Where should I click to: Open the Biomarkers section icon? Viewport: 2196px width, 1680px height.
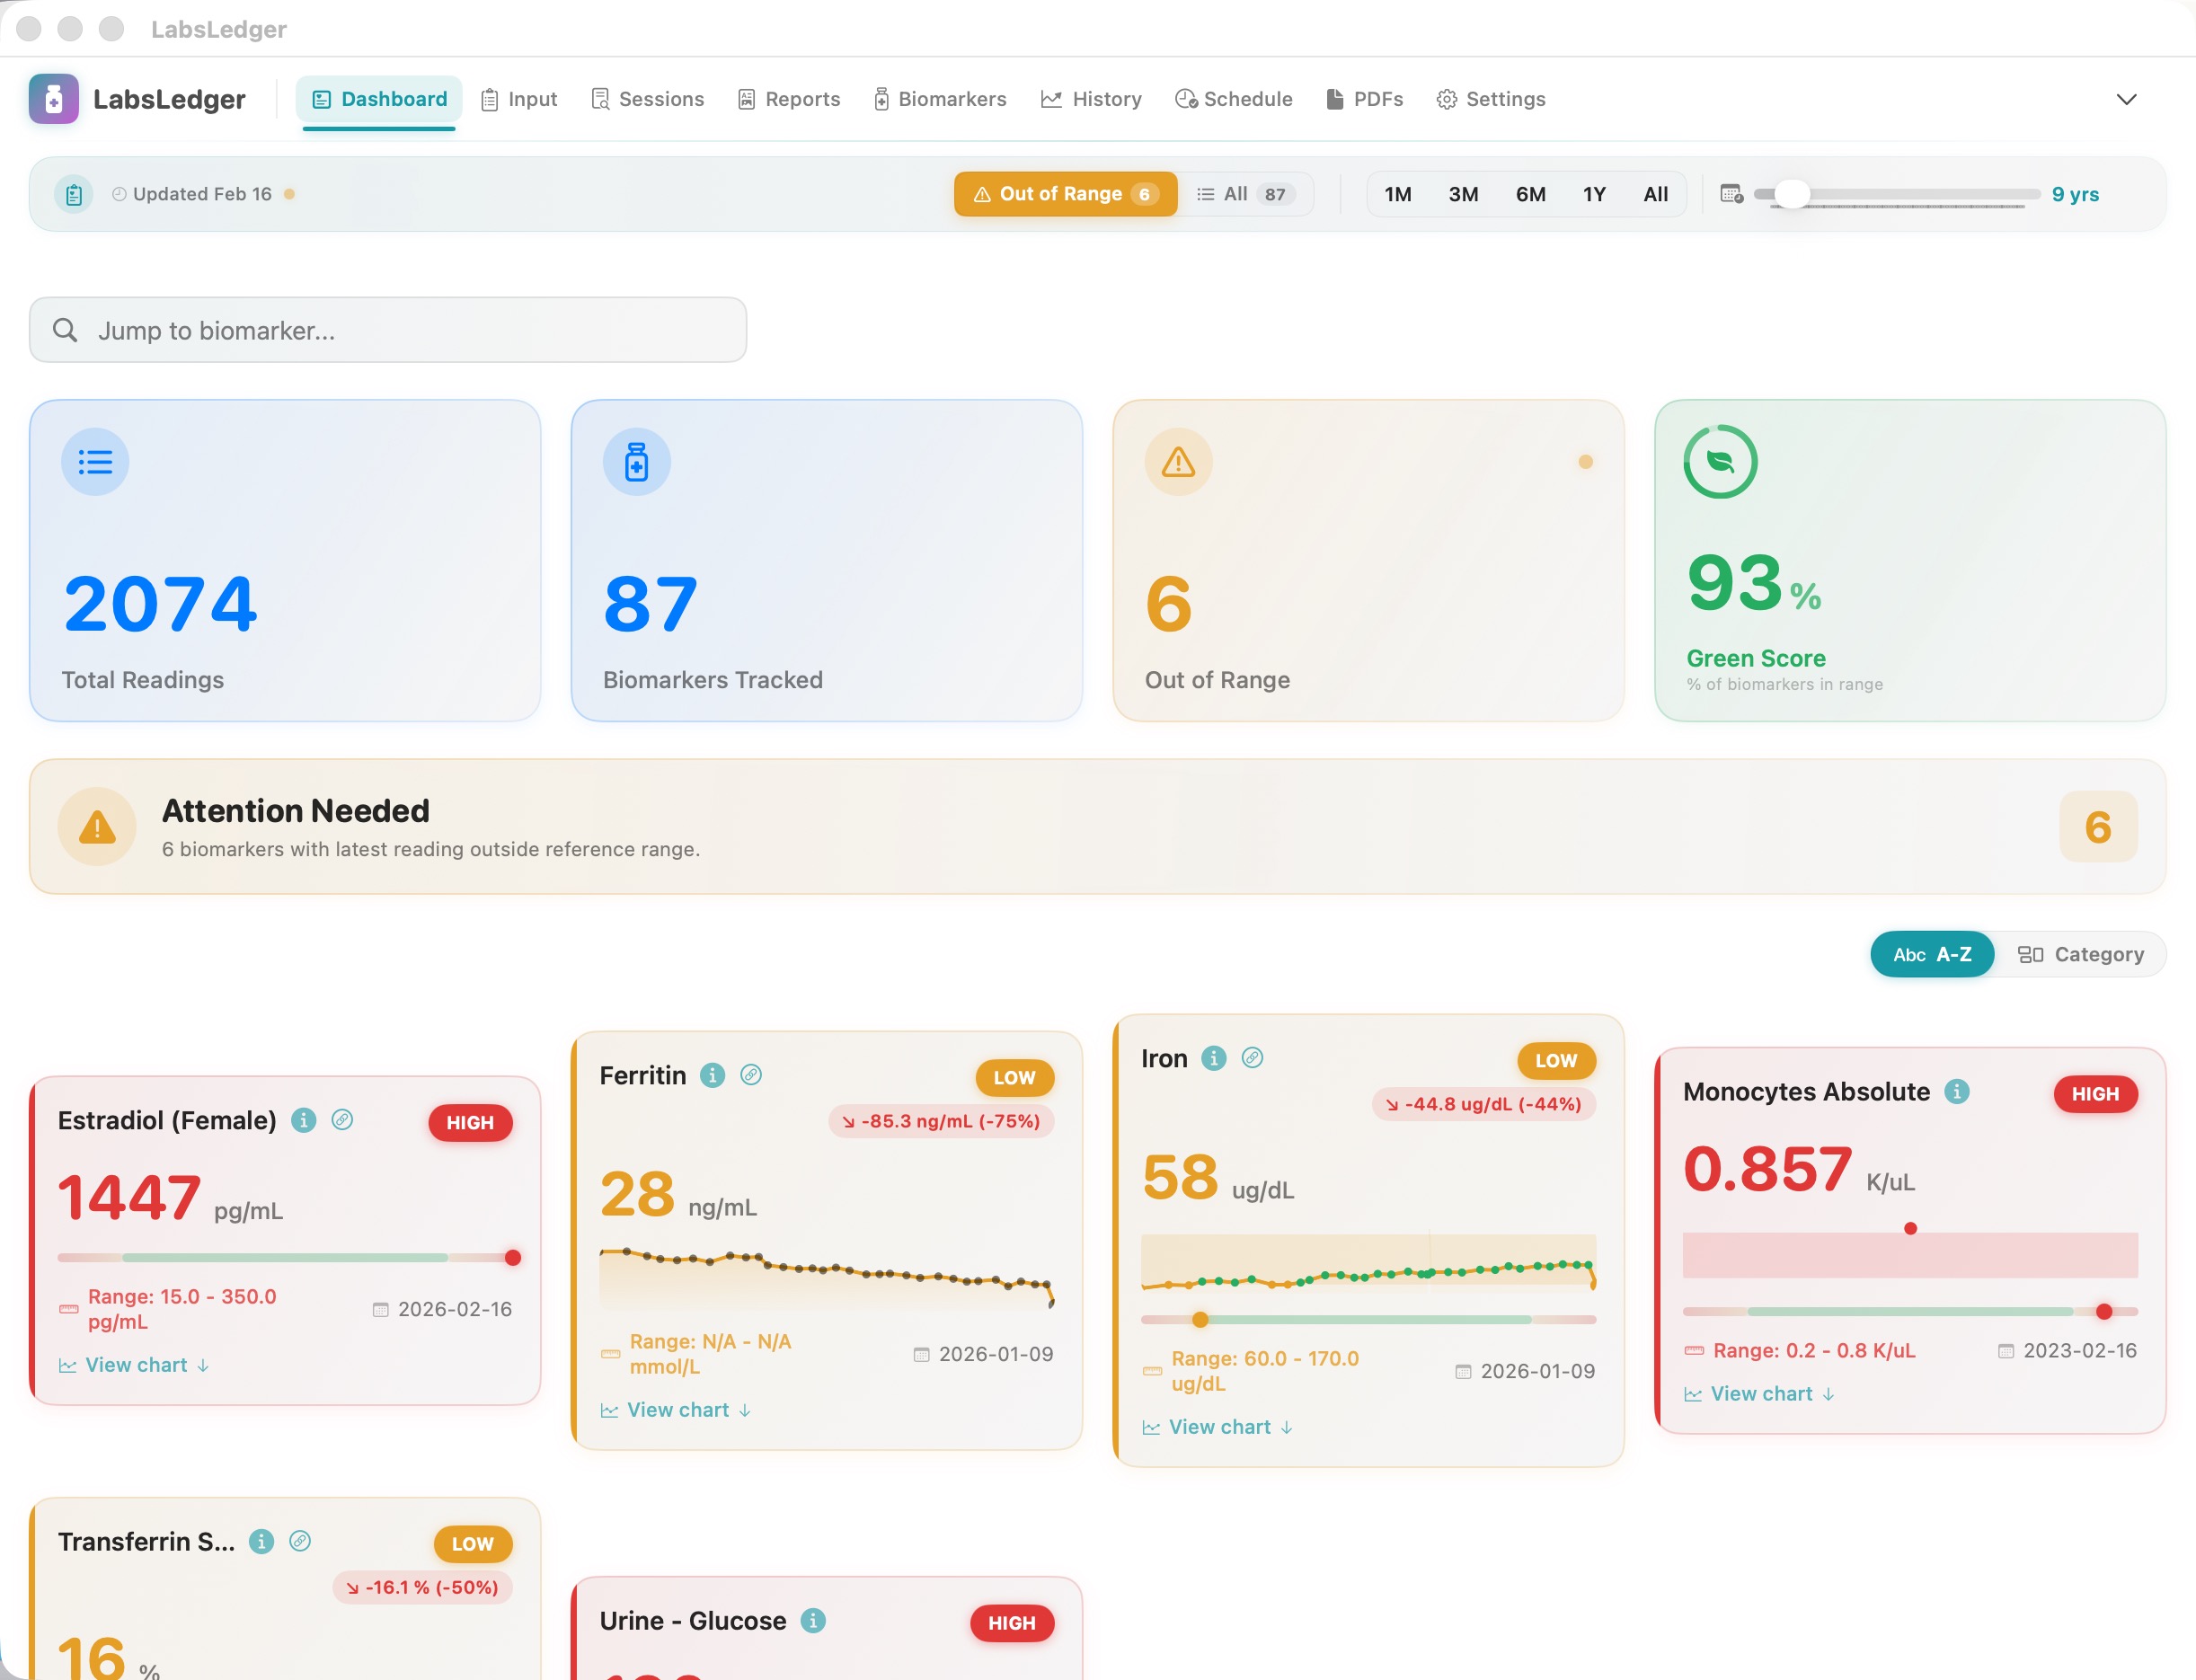tap(880, 99)
